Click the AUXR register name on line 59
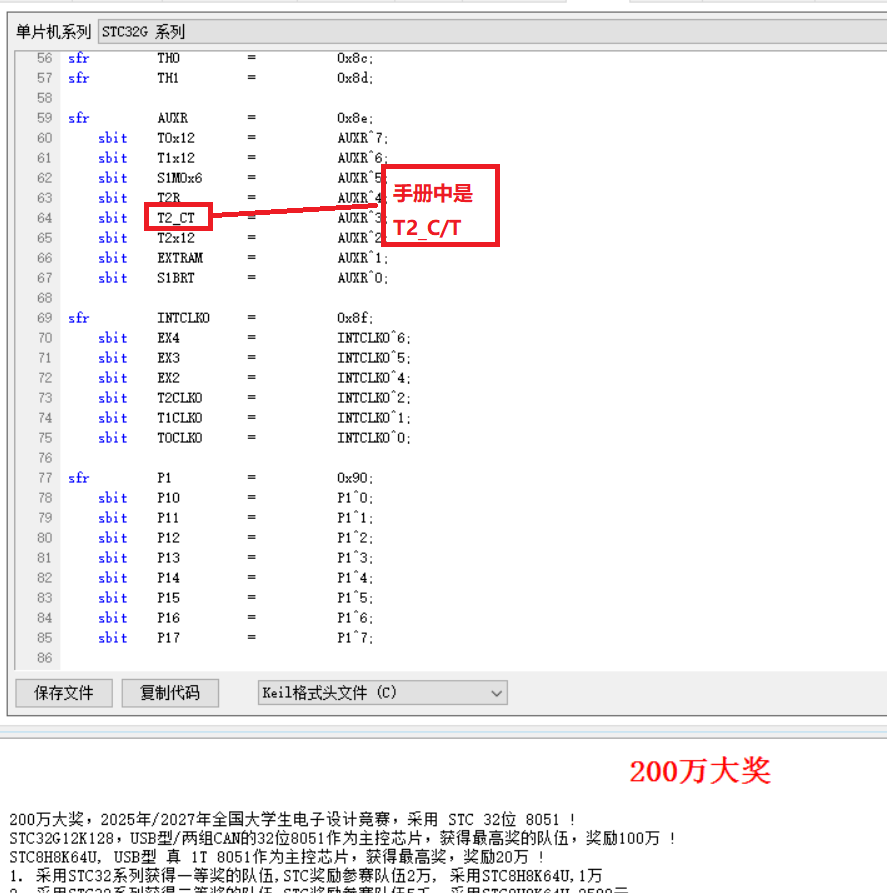This screenshot has width=887, height=893. click(173, 118)
